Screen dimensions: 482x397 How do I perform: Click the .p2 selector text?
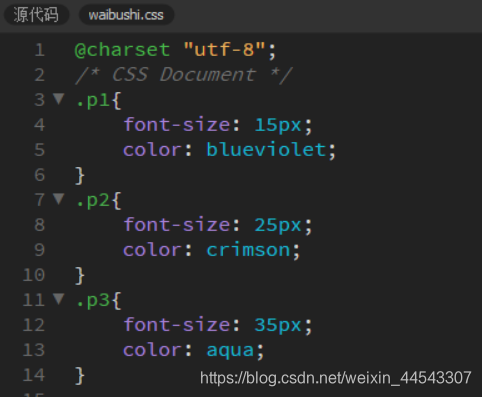click(x=93, y=200)
